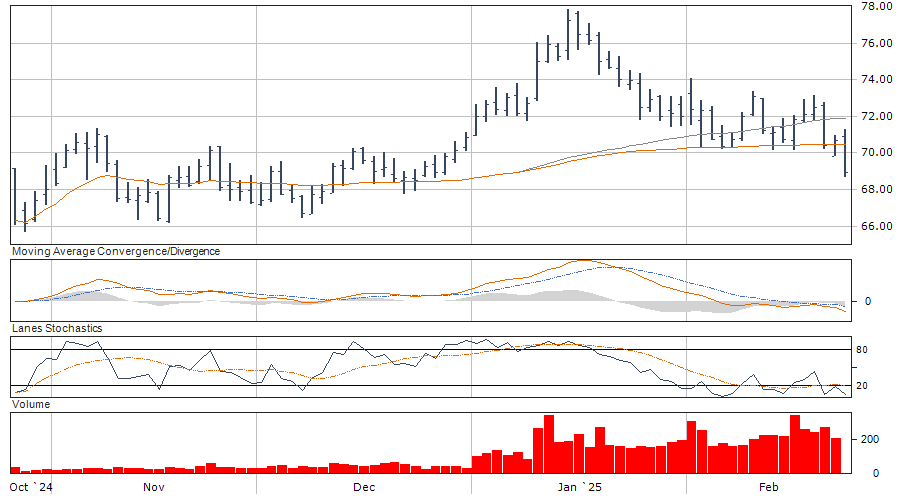Select the Dec date axis label

[363, 487]
